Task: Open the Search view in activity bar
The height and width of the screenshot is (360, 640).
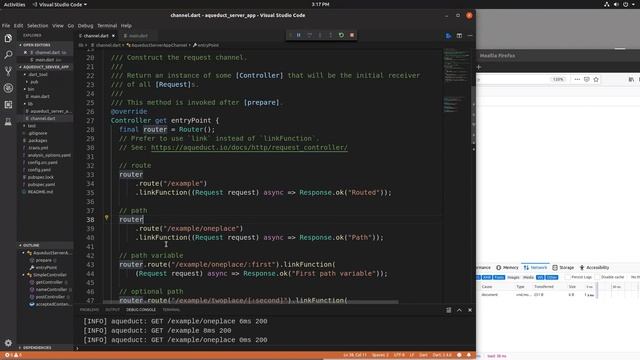Action: point(8,55)
